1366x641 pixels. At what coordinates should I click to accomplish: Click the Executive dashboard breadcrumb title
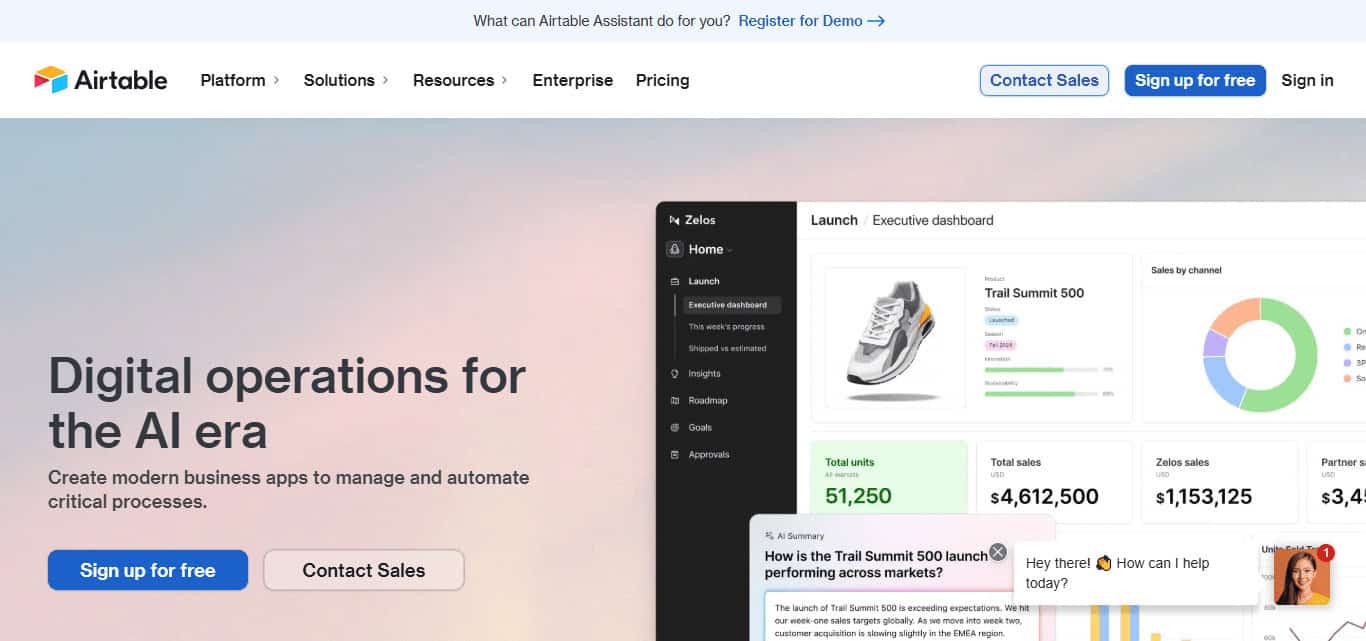click(933, 220)
